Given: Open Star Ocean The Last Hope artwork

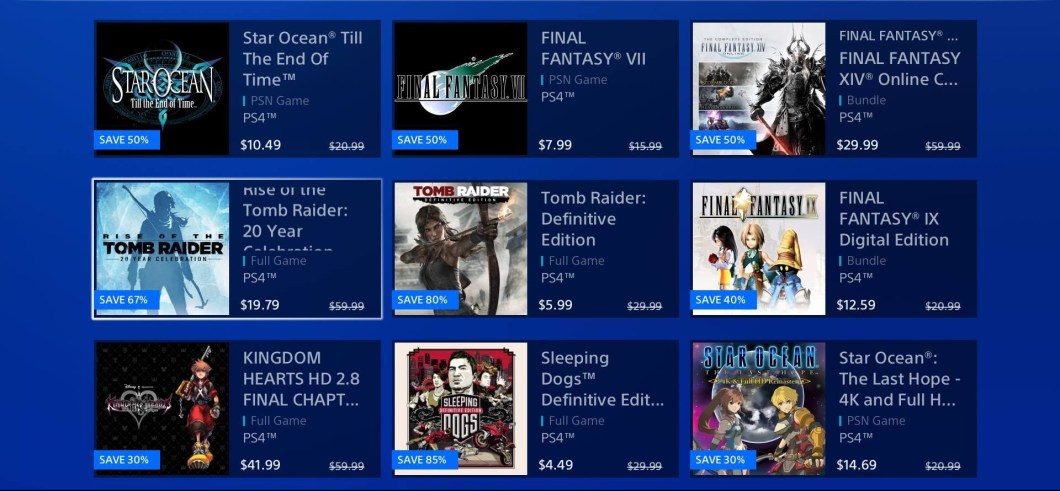Looking at the screenshot, I should 758,408.
